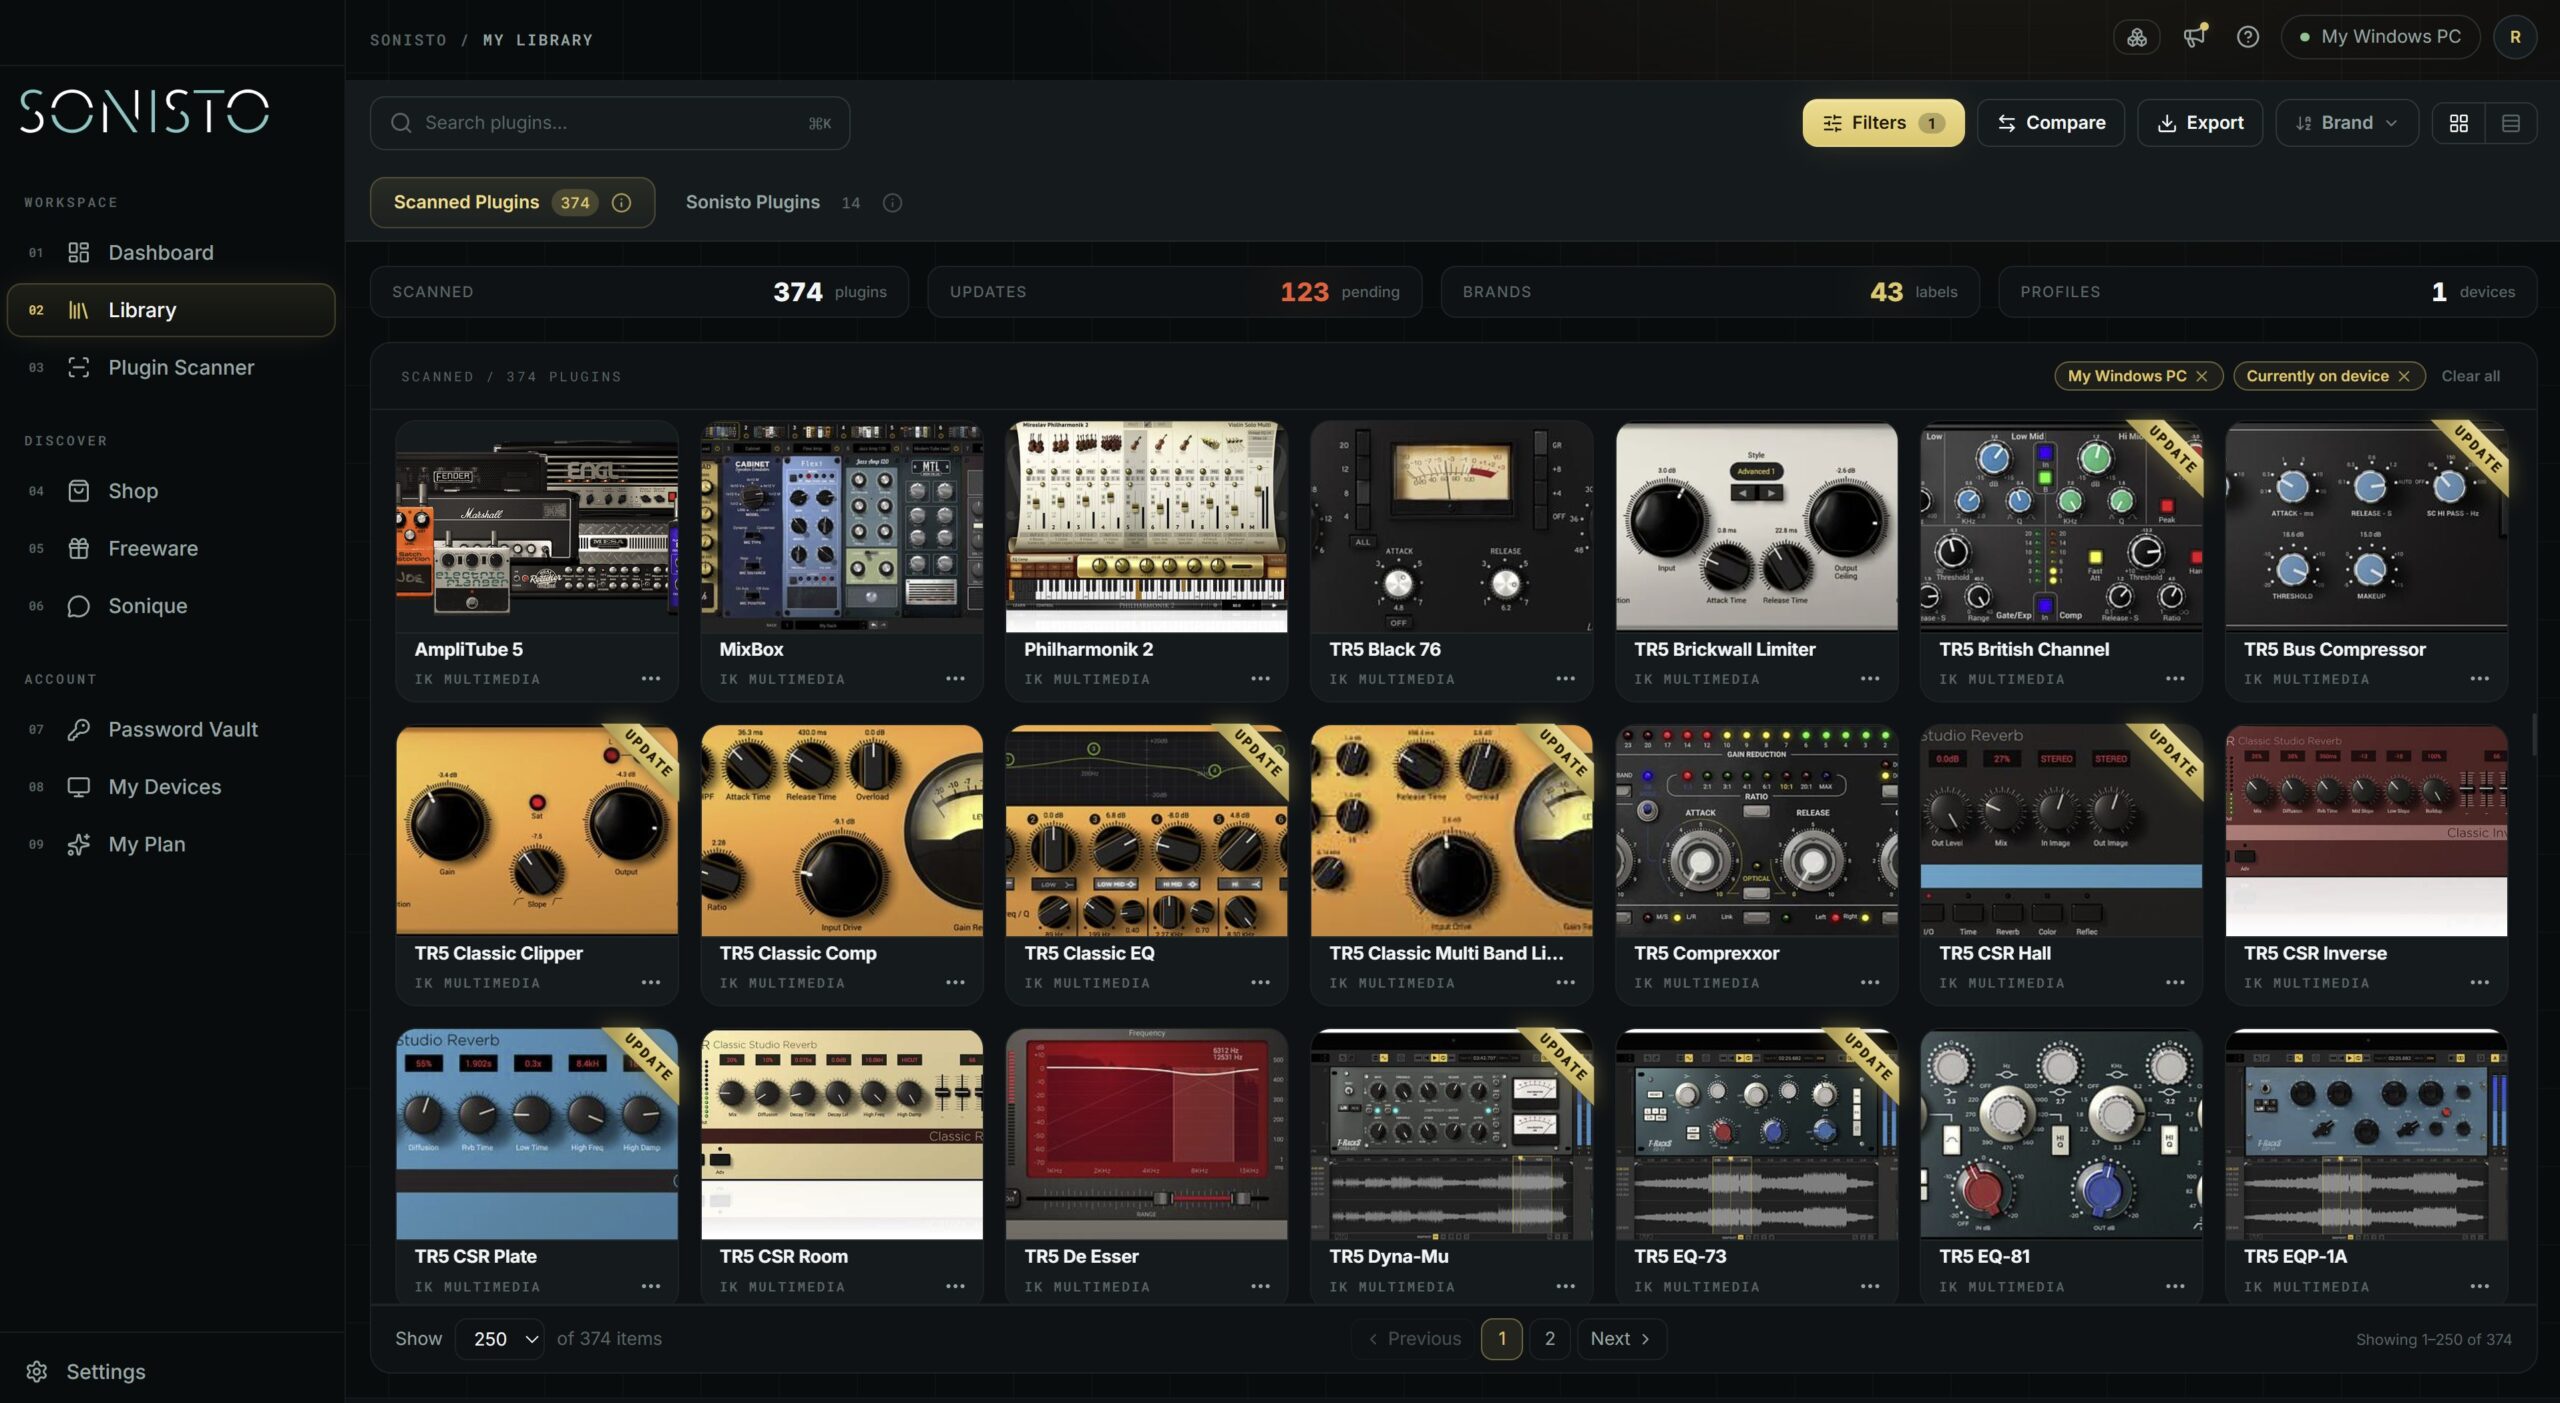This screenshot has height=1403, width=2560.
Task: Select page 1 in pagination
Action: [1501, 1338]
